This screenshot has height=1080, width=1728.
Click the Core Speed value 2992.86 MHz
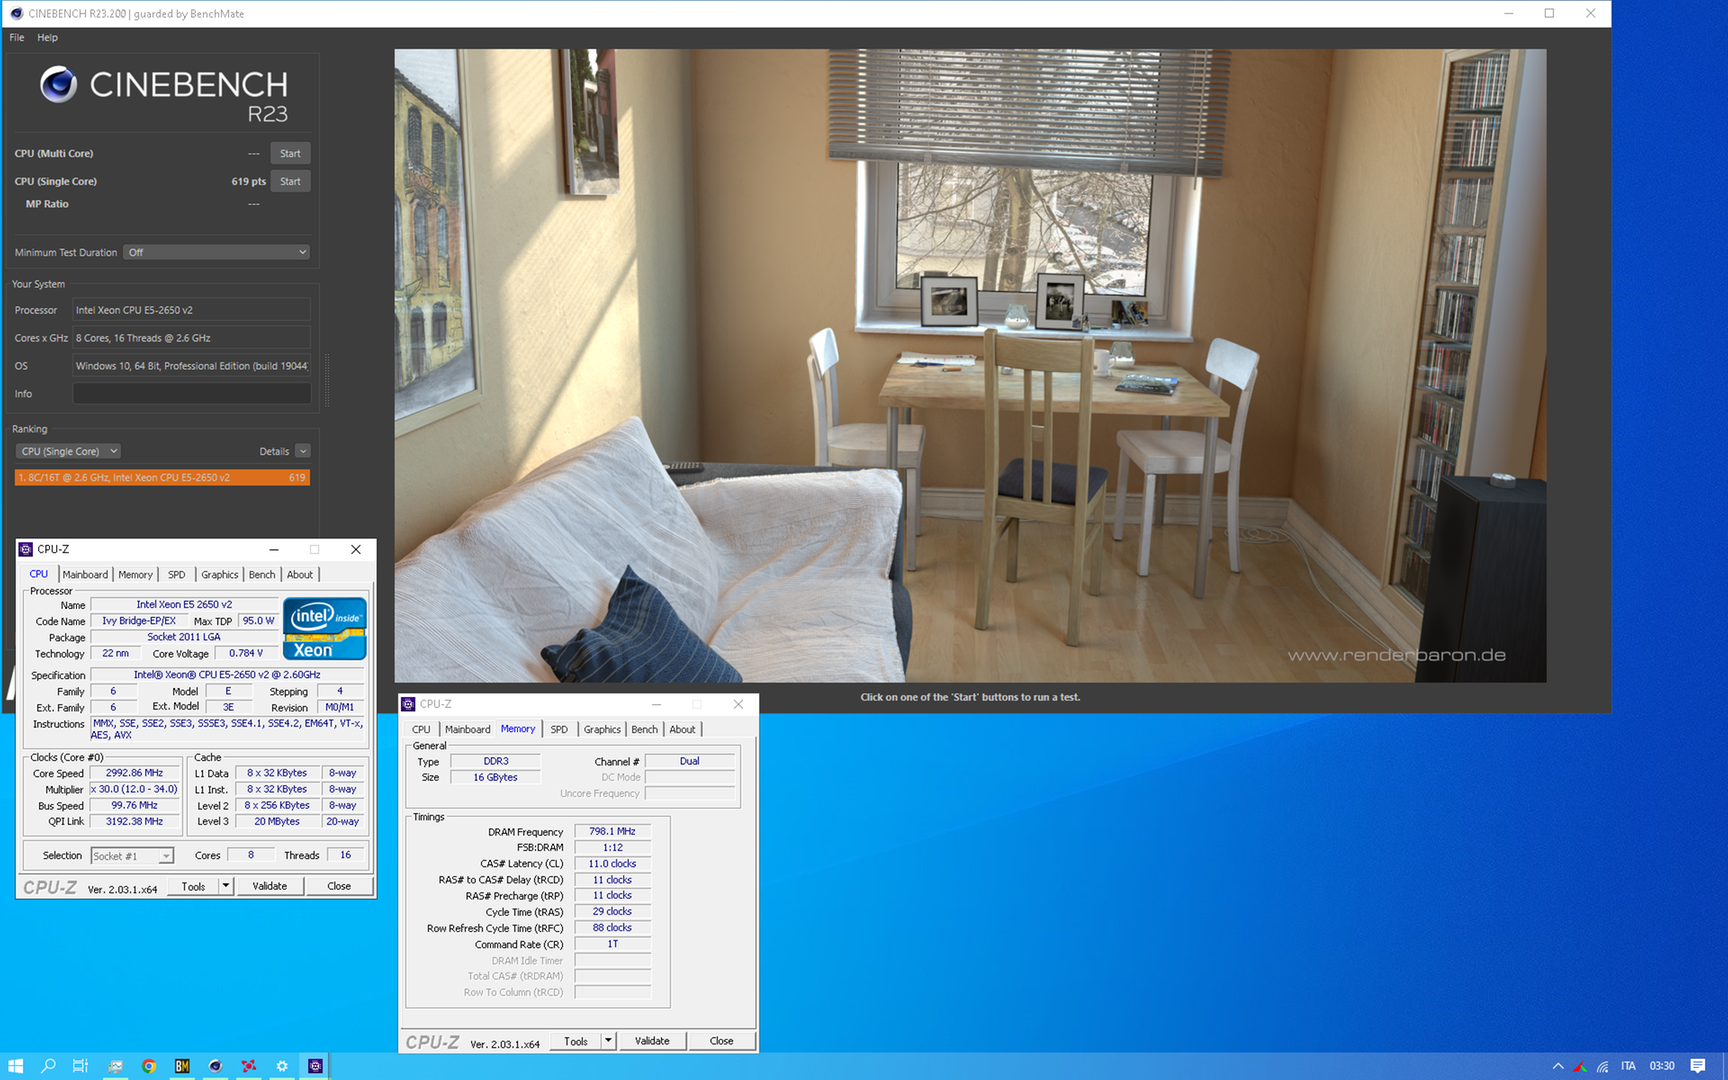pos(134,773)
